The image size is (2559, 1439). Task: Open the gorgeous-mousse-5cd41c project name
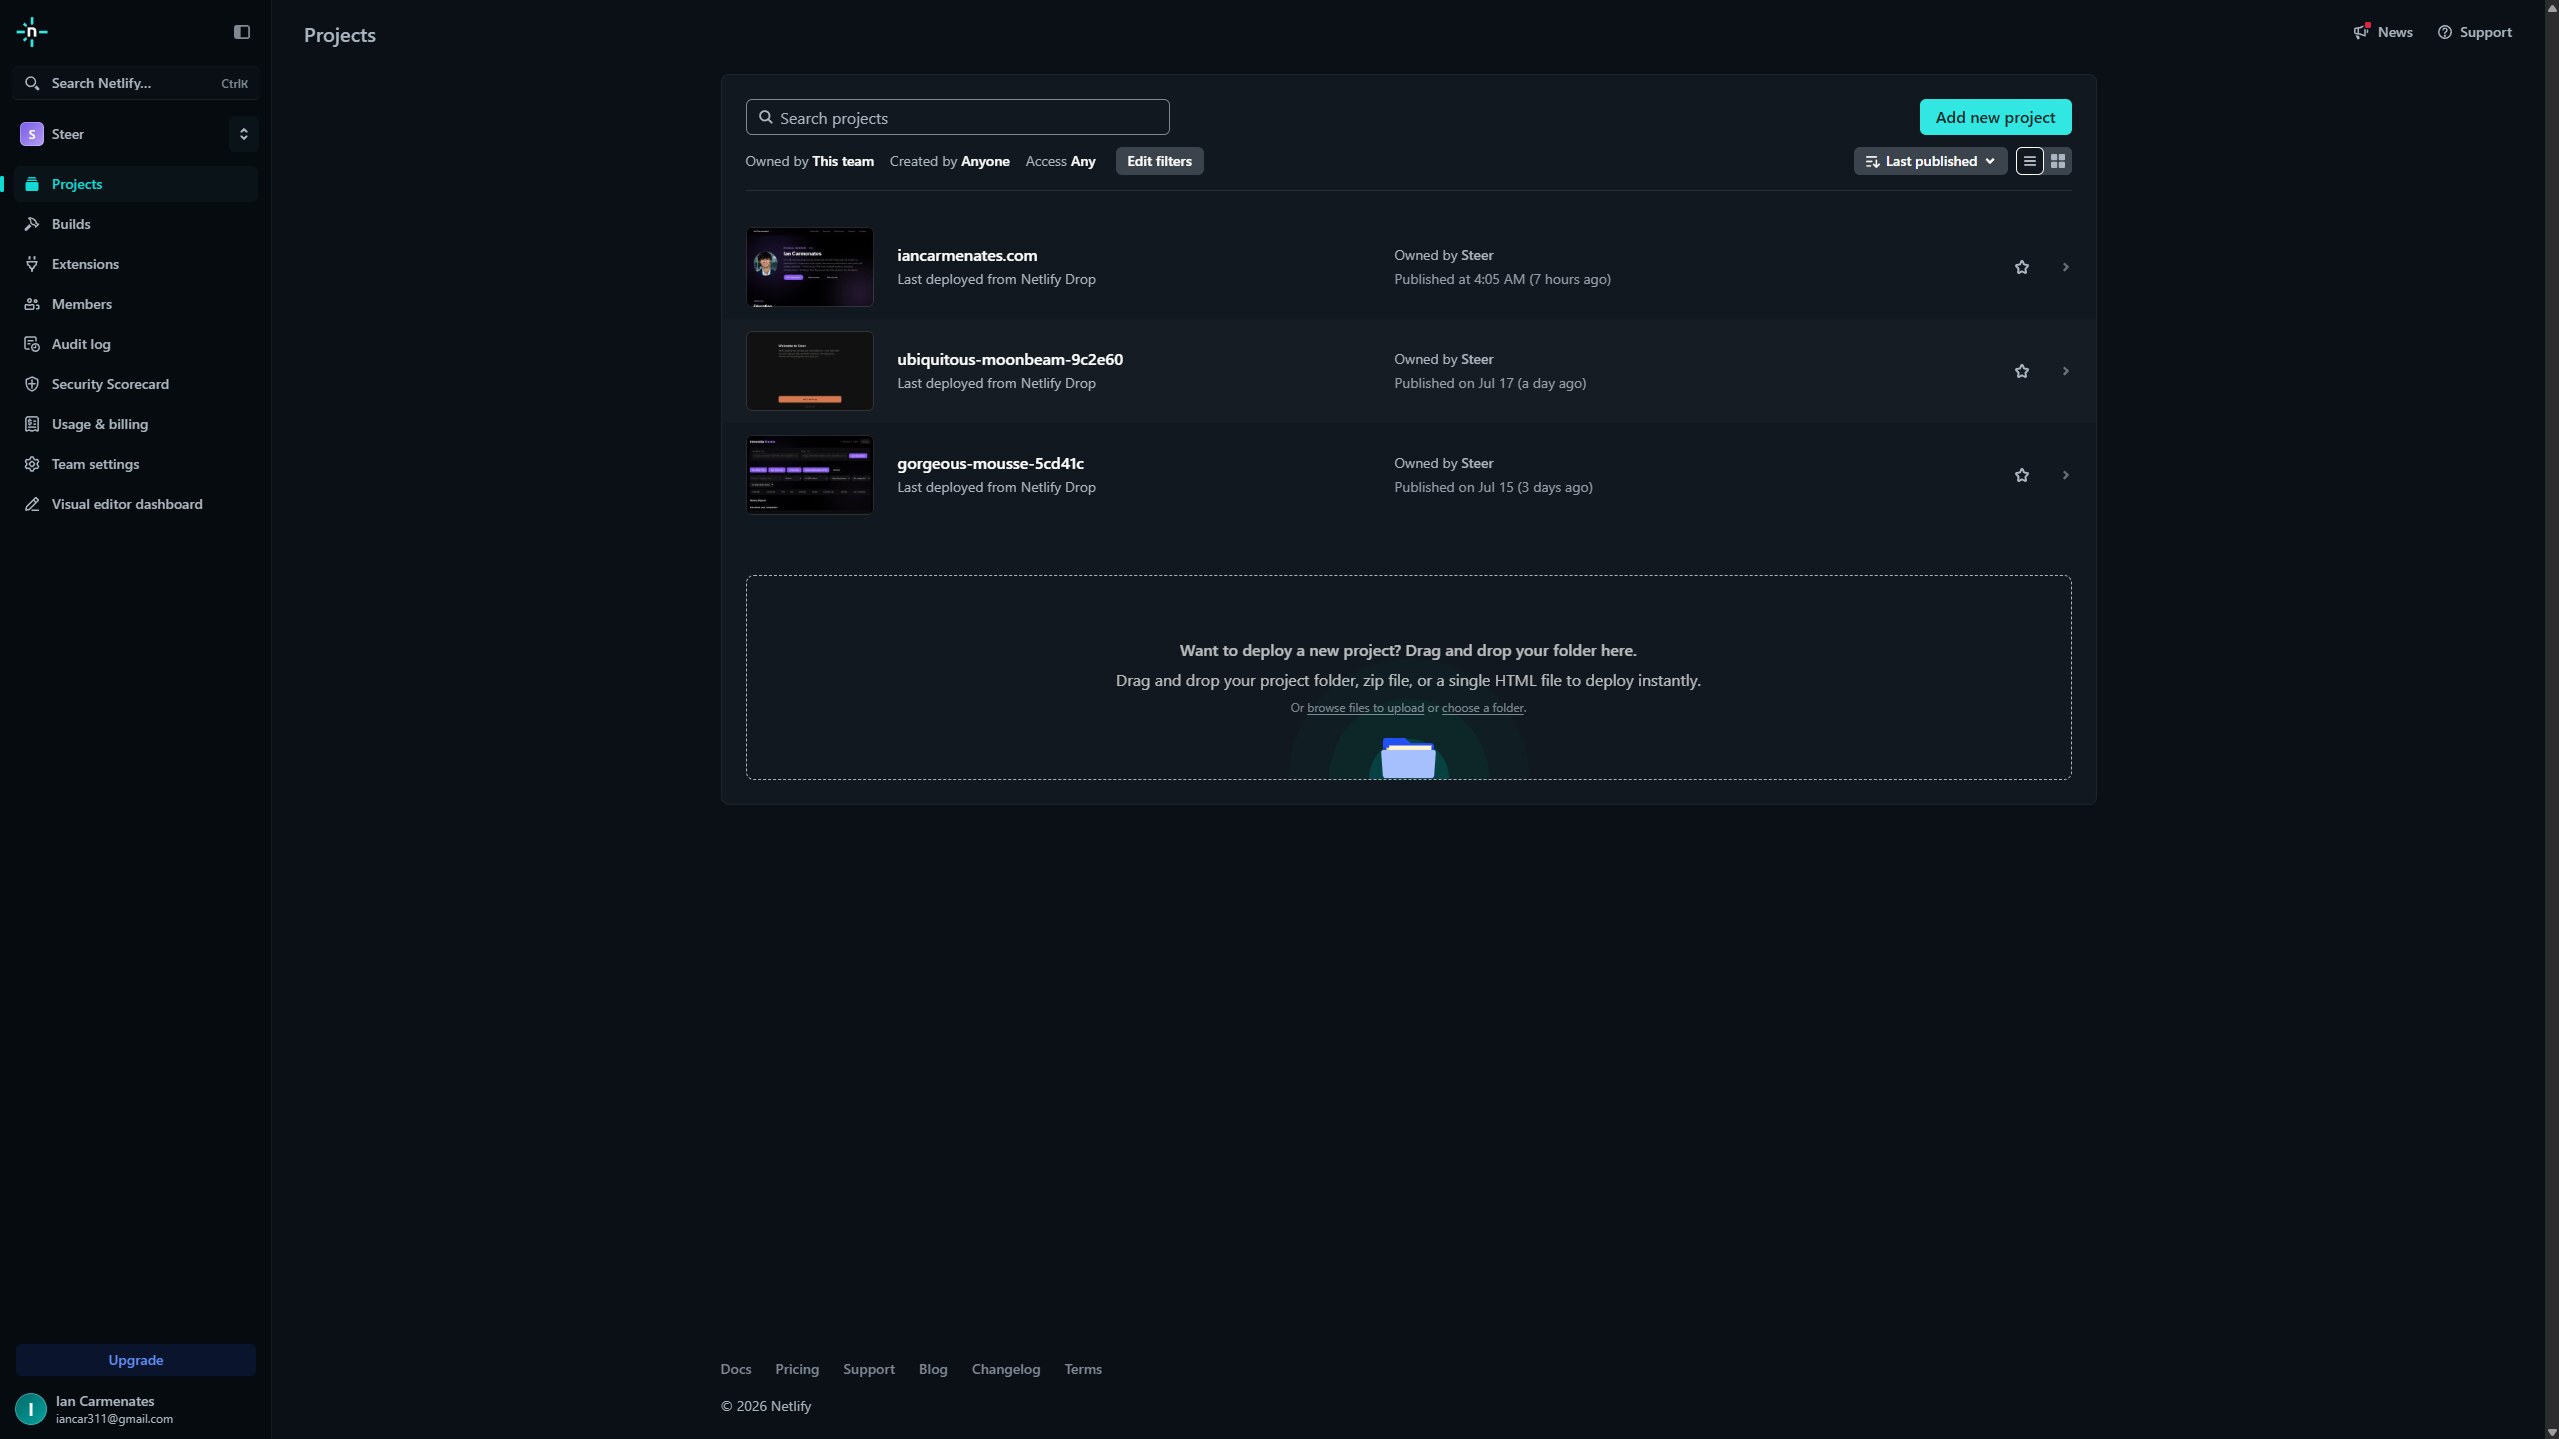[x=990, y=463]
